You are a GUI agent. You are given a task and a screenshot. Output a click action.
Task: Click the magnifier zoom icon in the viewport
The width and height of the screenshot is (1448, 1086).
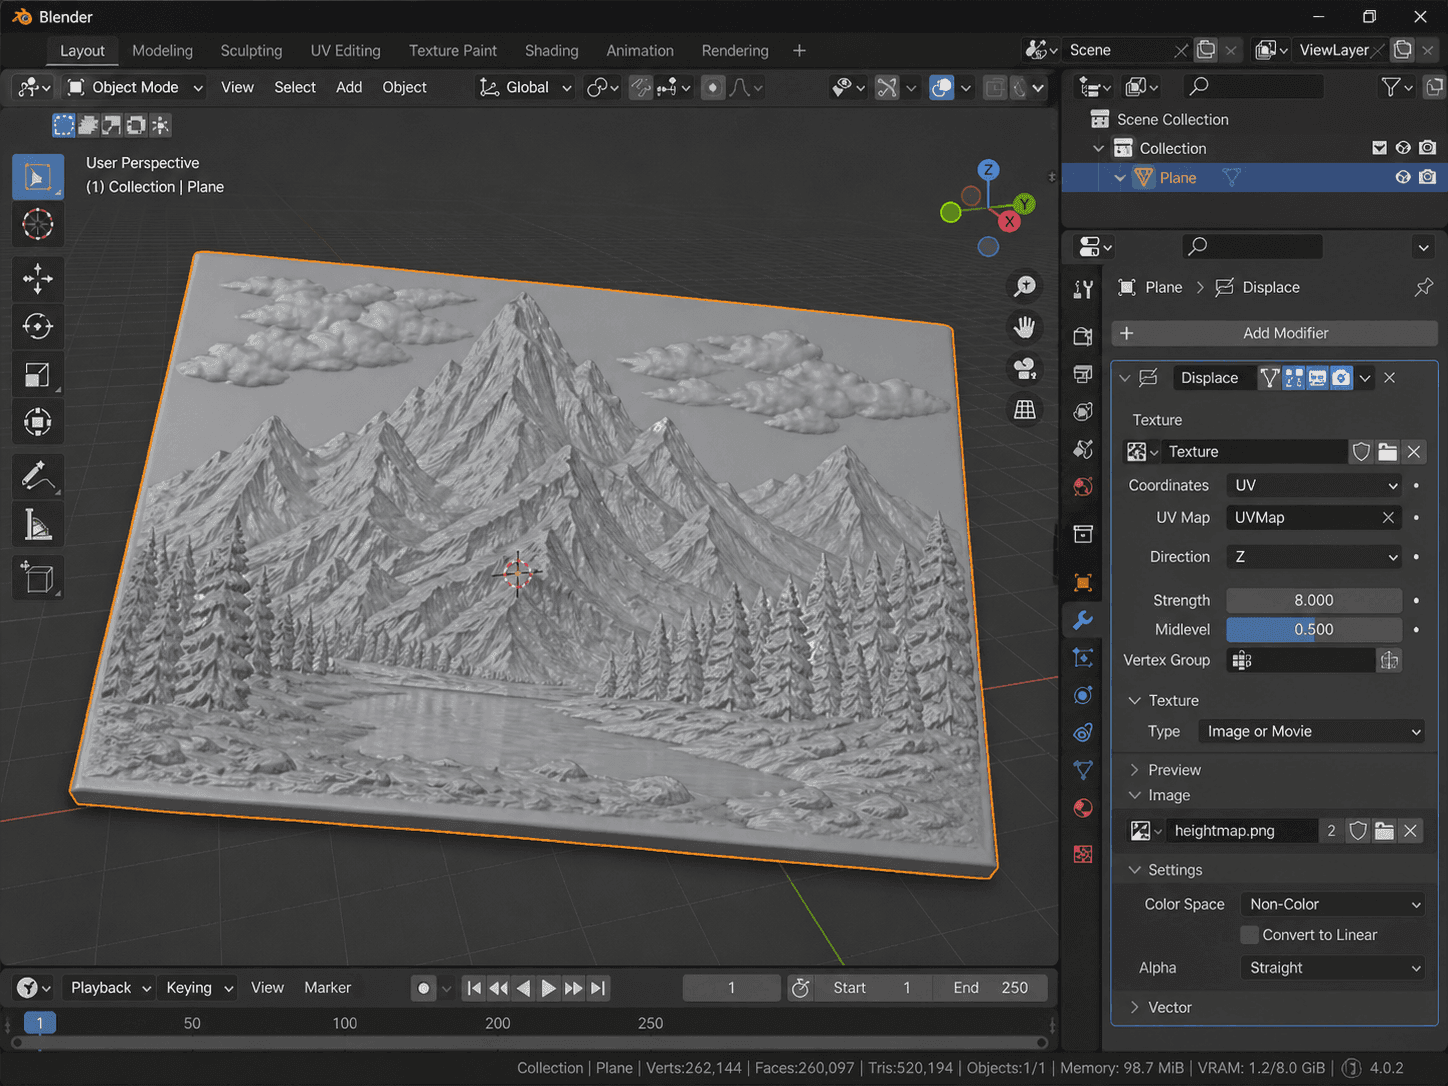click(x=1023, y=286)
